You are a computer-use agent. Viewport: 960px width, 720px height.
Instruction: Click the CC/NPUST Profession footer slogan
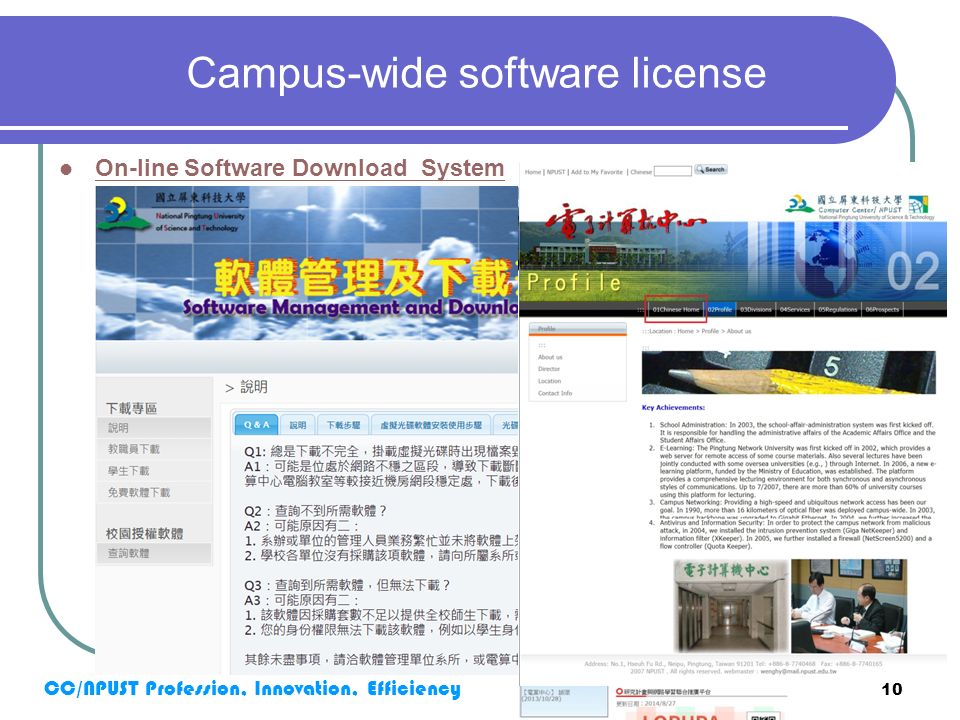pyautogui.click(x=252, y=689)
